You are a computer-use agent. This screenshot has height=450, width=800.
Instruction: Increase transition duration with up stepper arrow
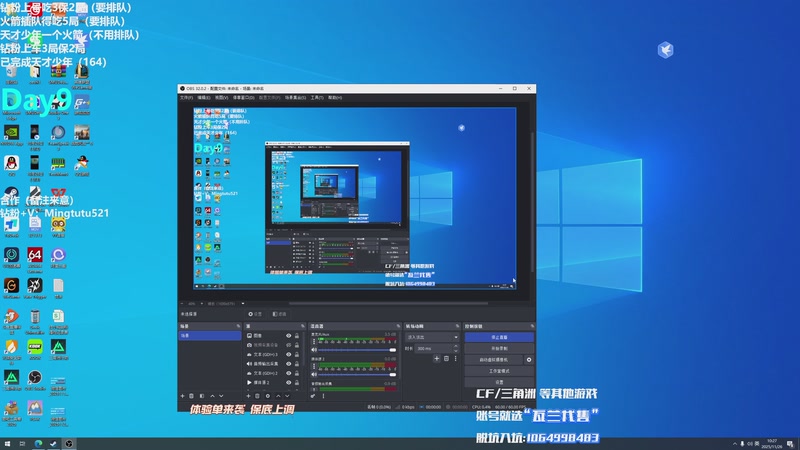click(x=456, y=346)
